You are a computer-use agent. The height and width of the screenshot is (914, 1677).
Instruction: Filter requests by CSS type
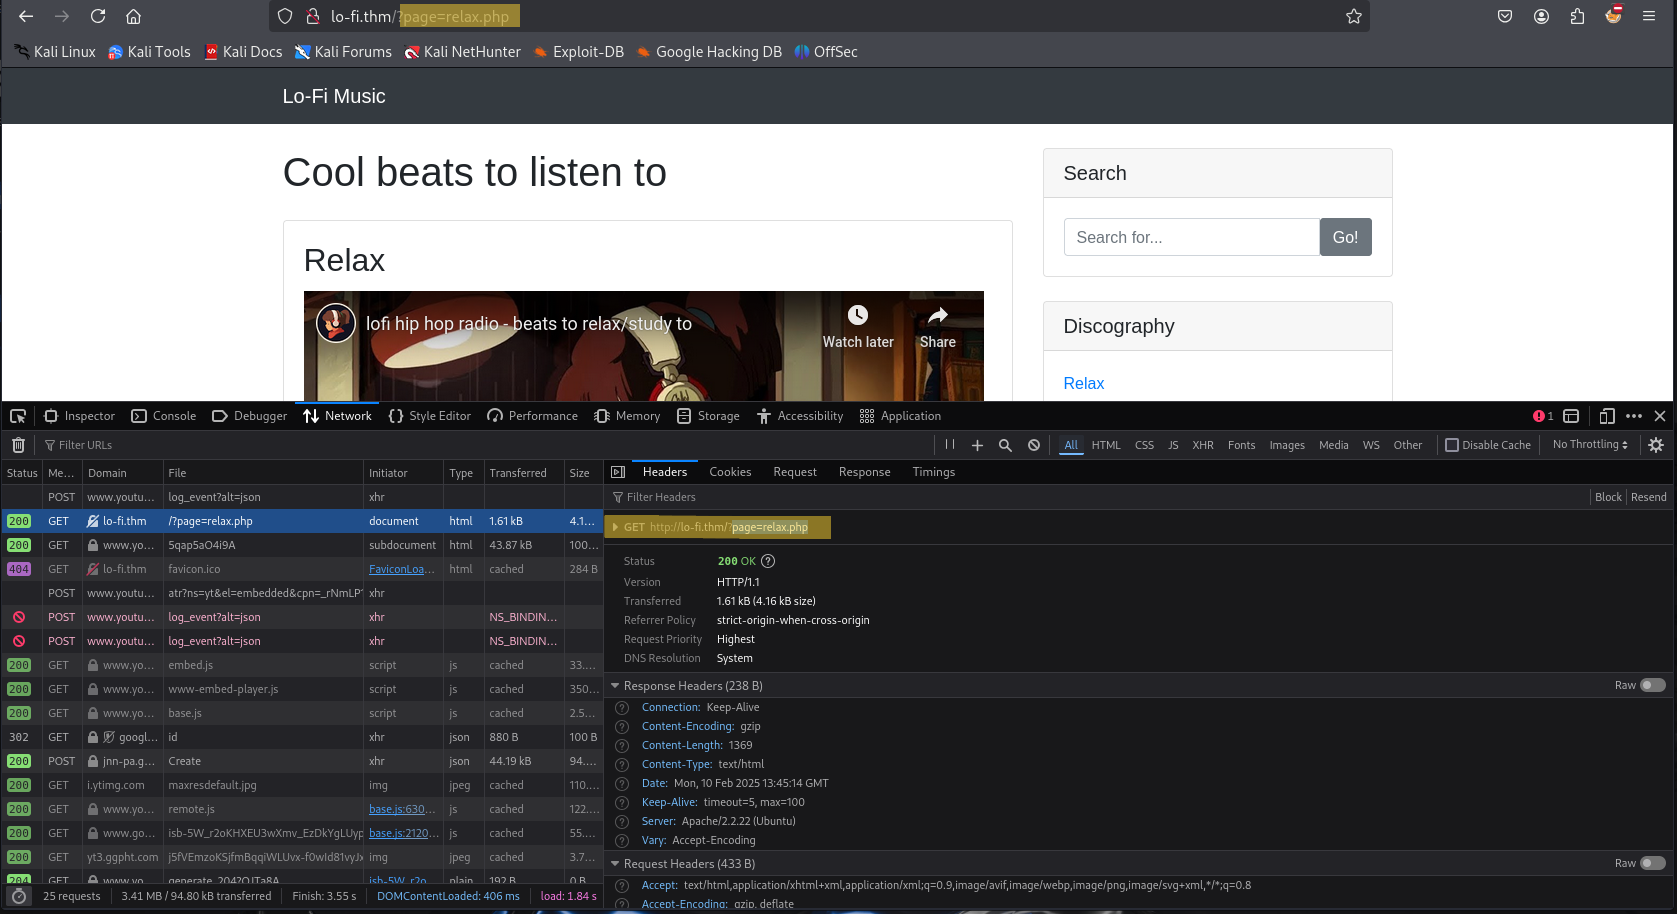coord(1144,445)
